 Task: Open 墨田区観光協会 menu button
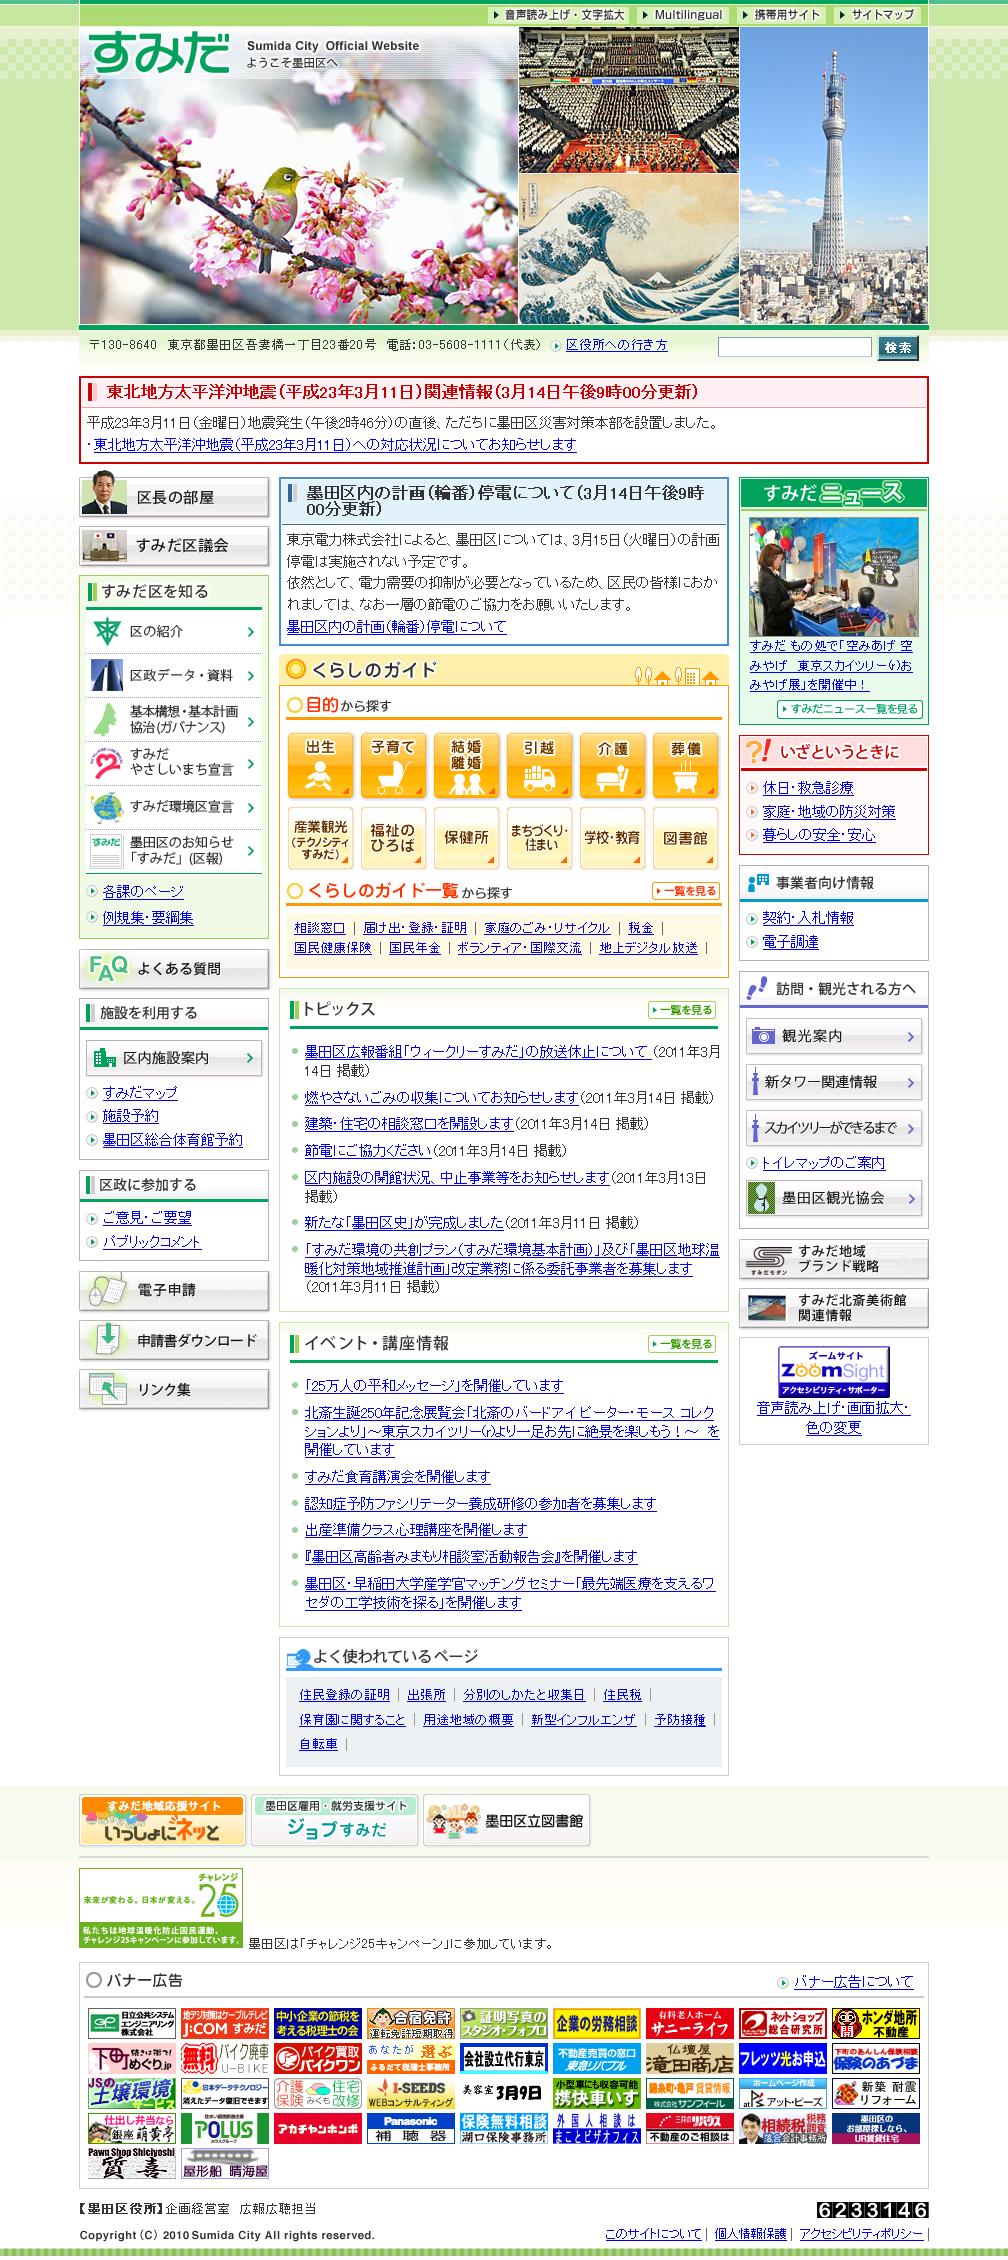[834, 1198]
